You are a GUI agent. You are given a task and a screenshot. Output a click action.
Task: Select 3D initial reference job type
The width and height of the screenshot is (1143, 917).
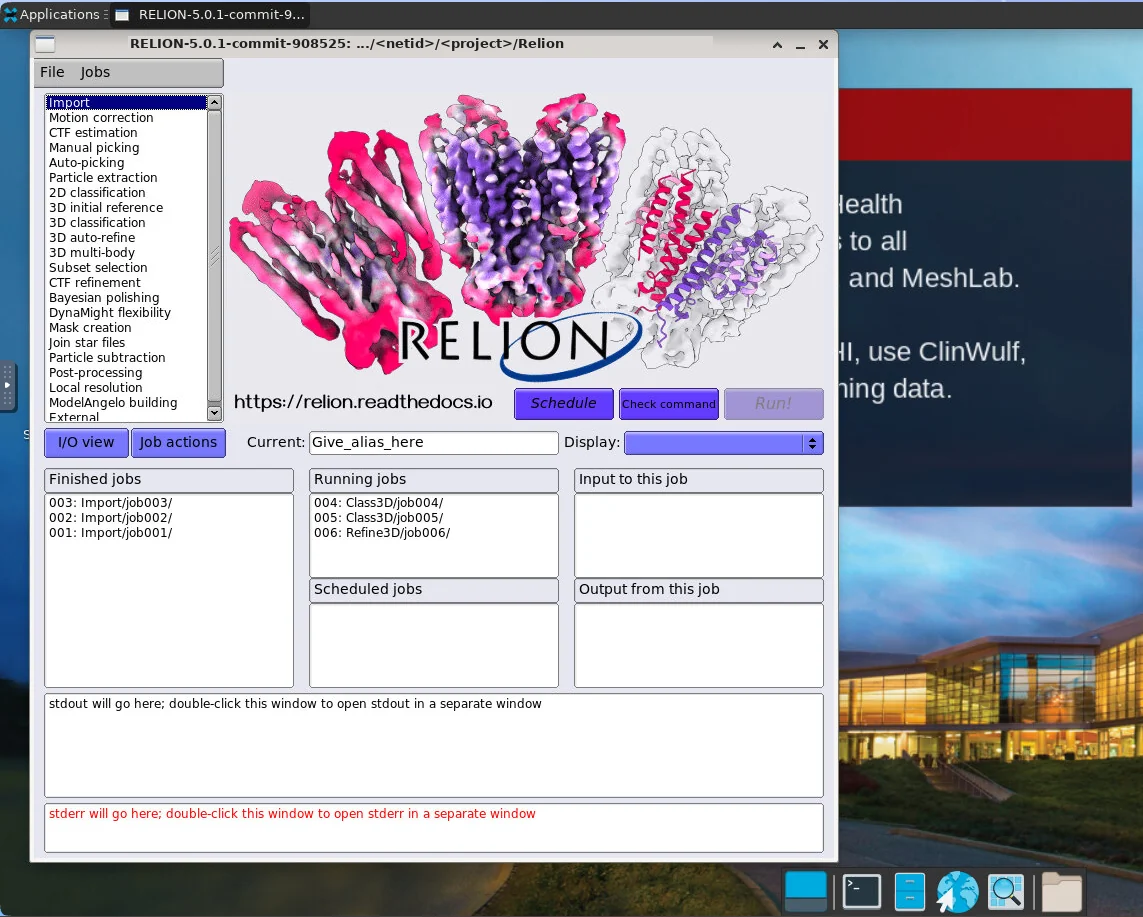pyautogui.click(x=126, y=208)
